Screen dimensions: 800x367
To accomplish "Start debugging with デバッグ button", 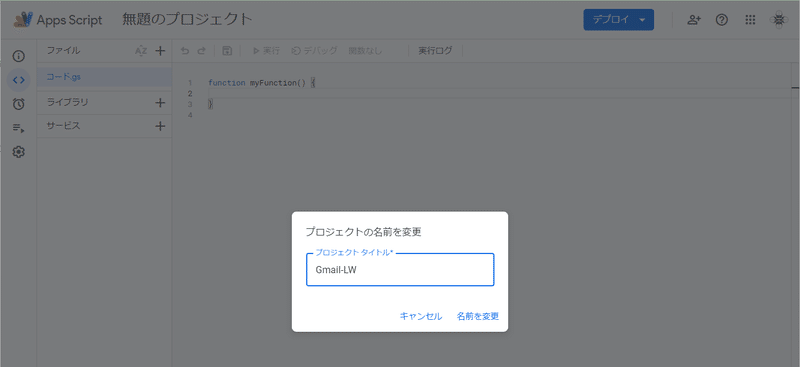I will [x=314, y=51].
